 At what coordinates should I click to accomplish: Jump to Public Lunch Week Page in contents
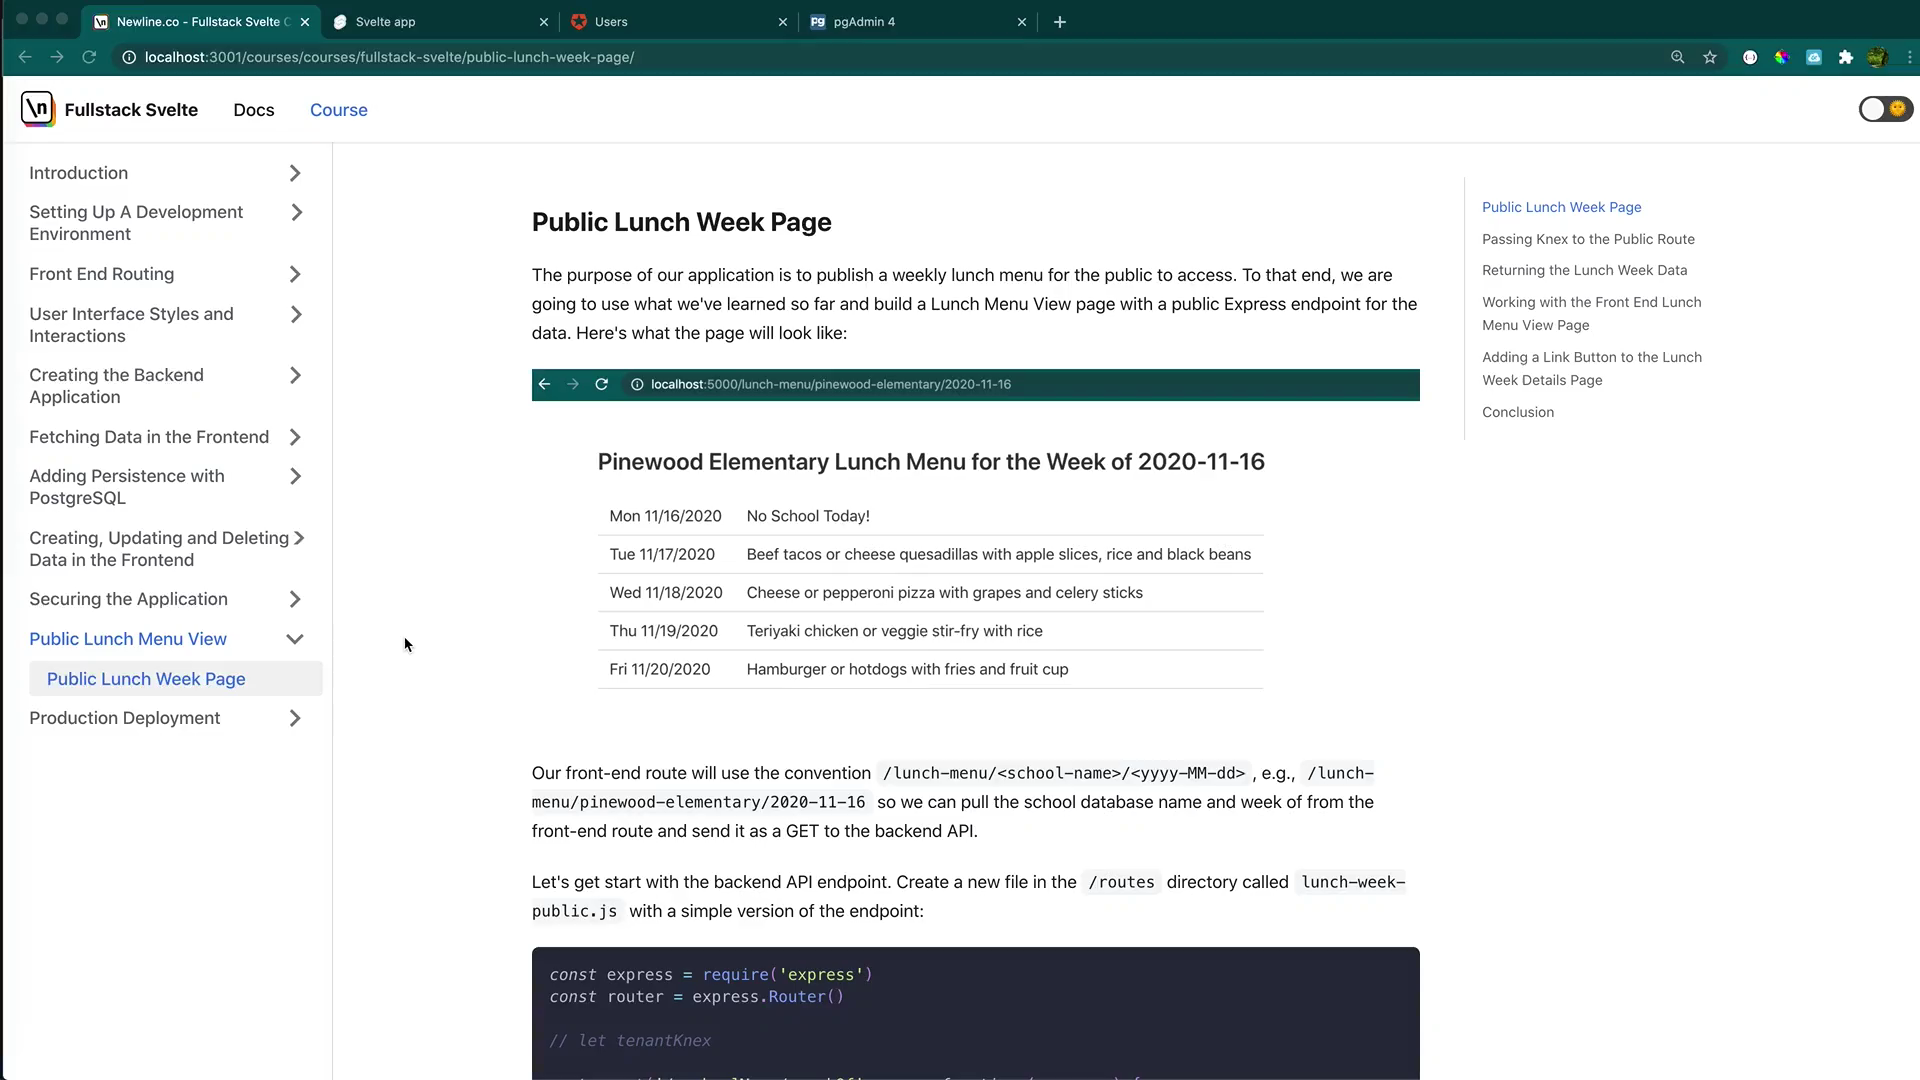point(1562,207)
